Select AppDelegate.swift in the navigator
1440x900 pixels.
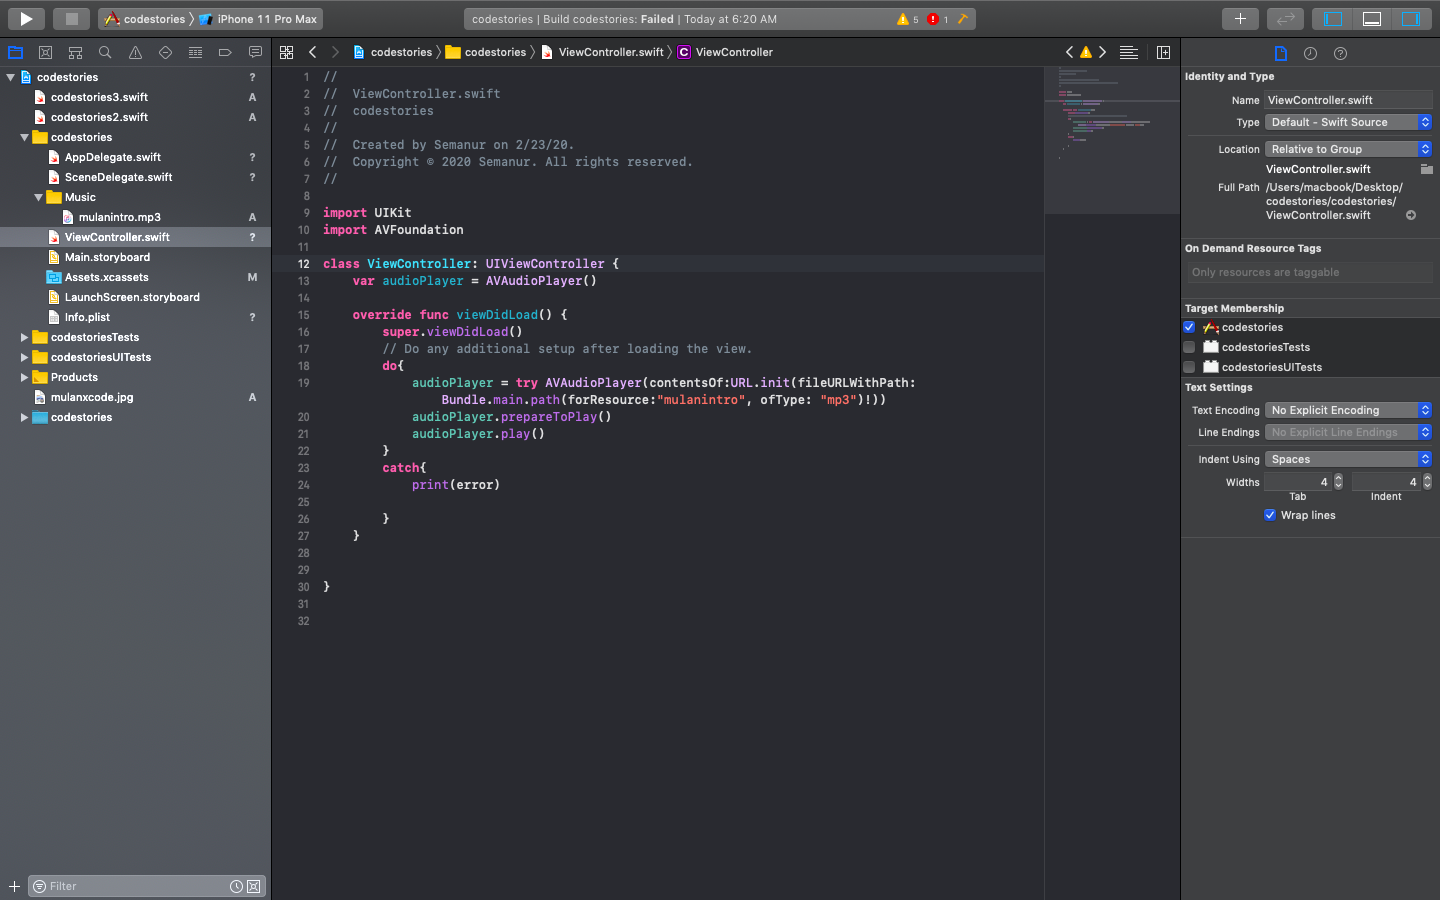(x=112, y=157)
